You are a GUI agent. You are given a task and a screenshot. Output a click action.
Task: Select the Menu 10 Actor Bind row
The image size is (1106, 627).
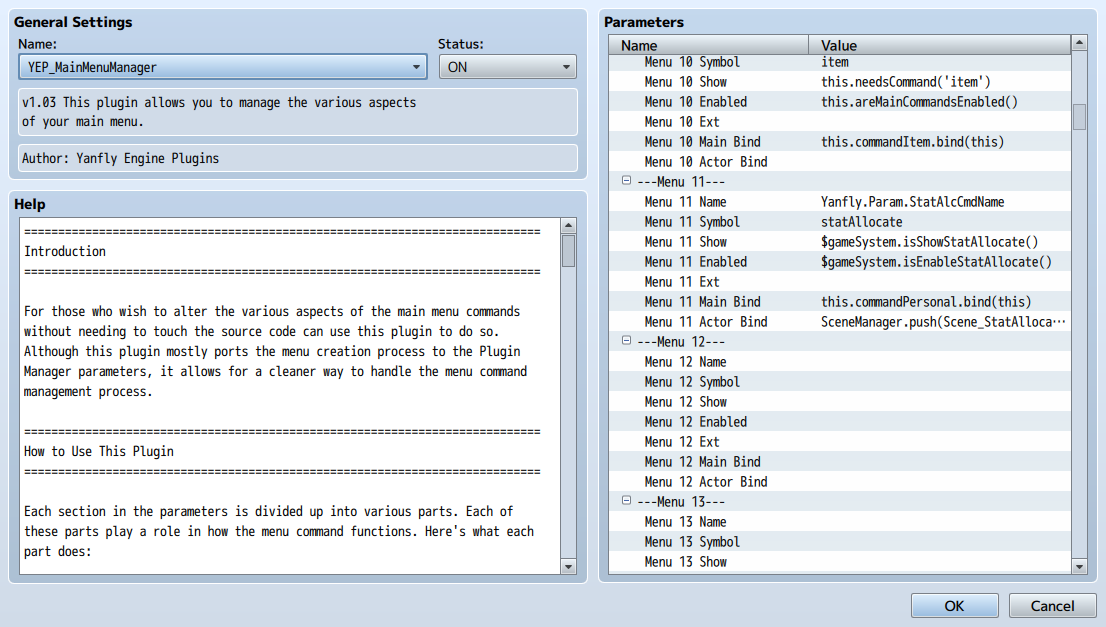[x=839, y=162]
